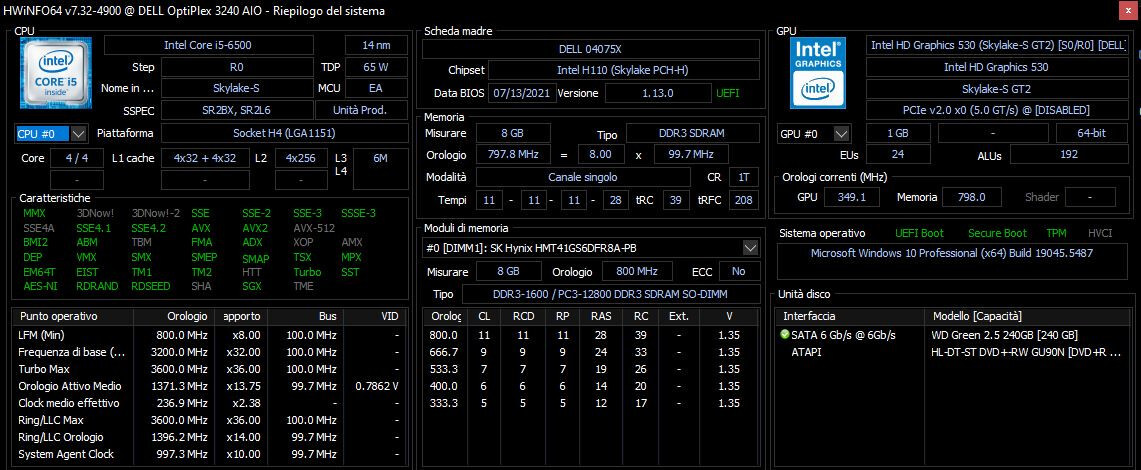1141x470 pixels.
Task: Click the Canale singolo mode field
Action: 582,177
